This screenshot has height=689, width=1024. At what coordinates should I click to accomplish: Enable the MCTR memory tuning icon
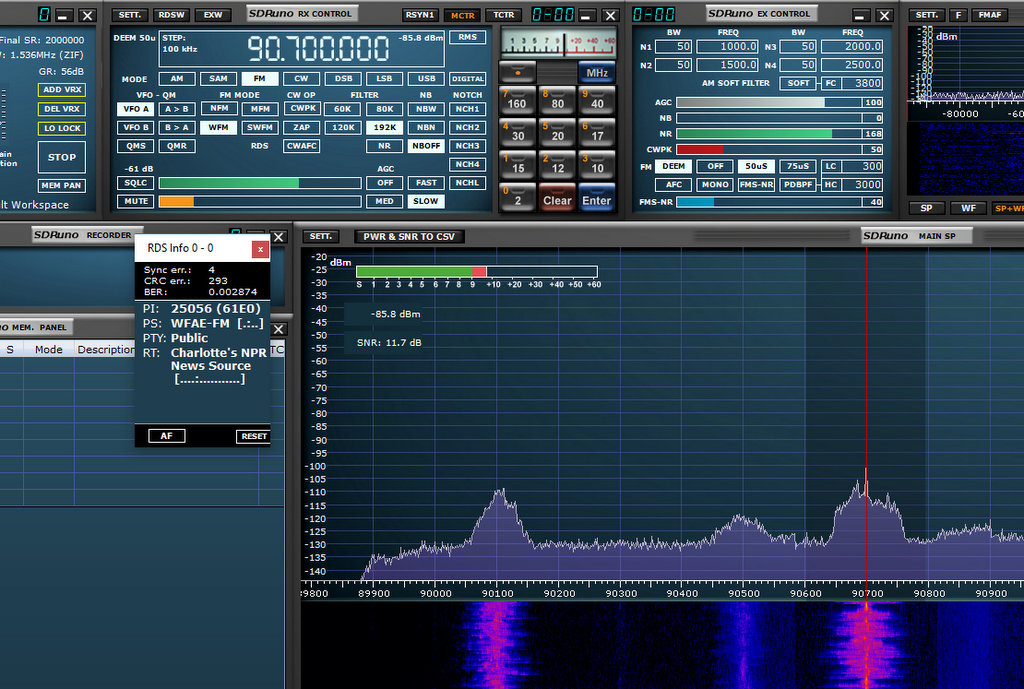click(x=462, y=14)
